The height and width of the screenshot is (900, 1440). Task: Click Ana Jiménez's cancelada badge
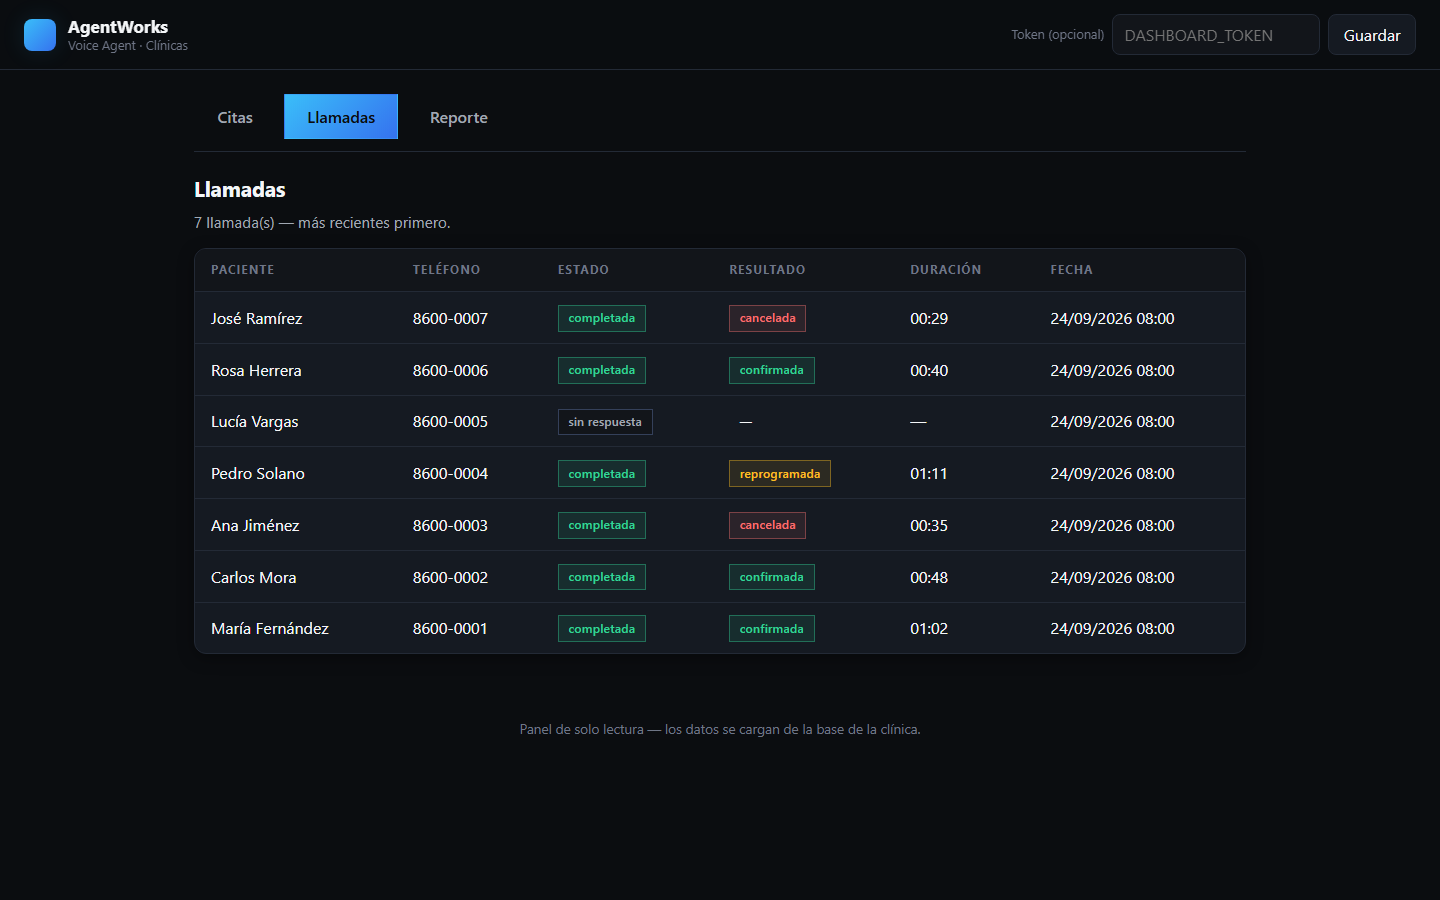point(767,525)
